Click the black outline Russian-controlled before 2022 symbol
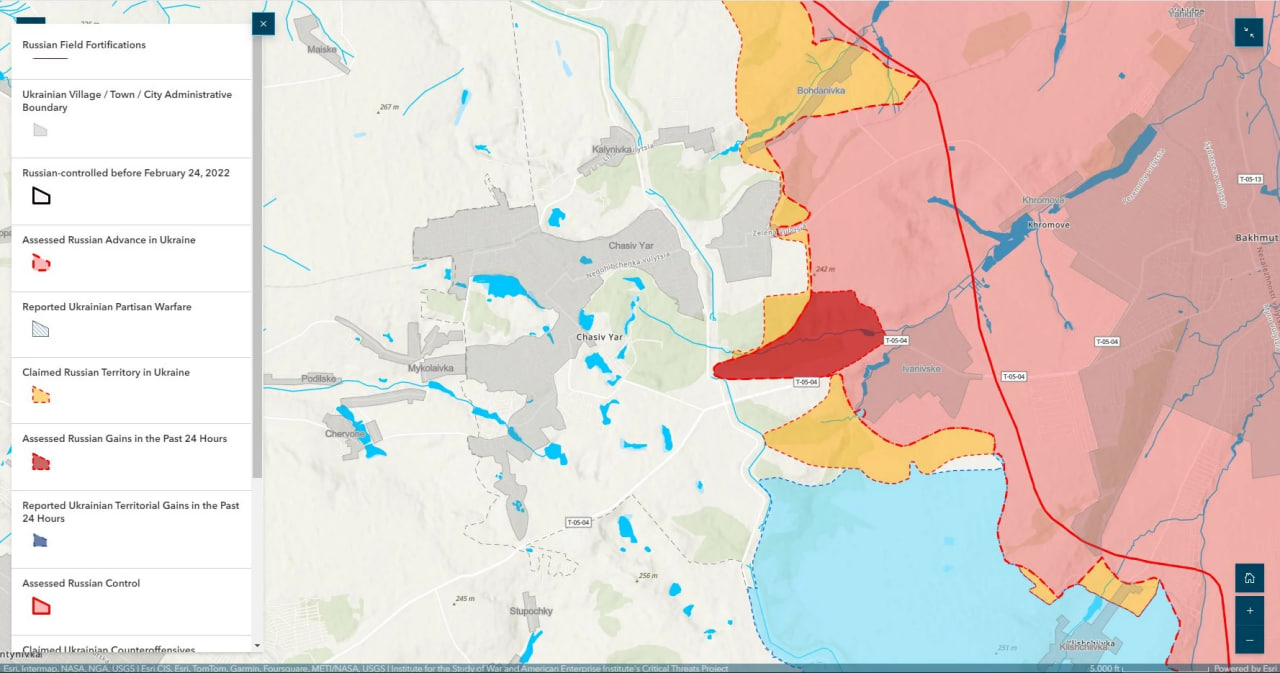 [x=41, y=196]
